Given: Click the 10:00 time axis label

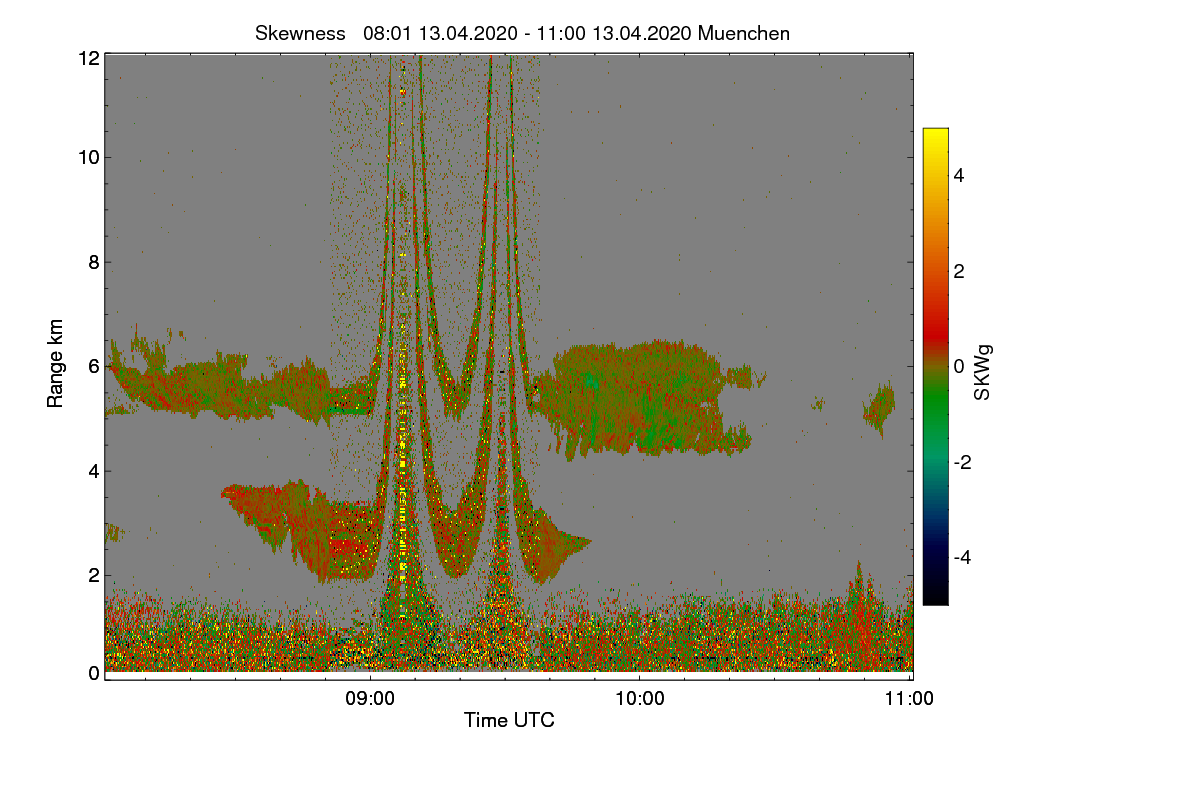Looking at the screenshot, I should (x=640, y=699).
